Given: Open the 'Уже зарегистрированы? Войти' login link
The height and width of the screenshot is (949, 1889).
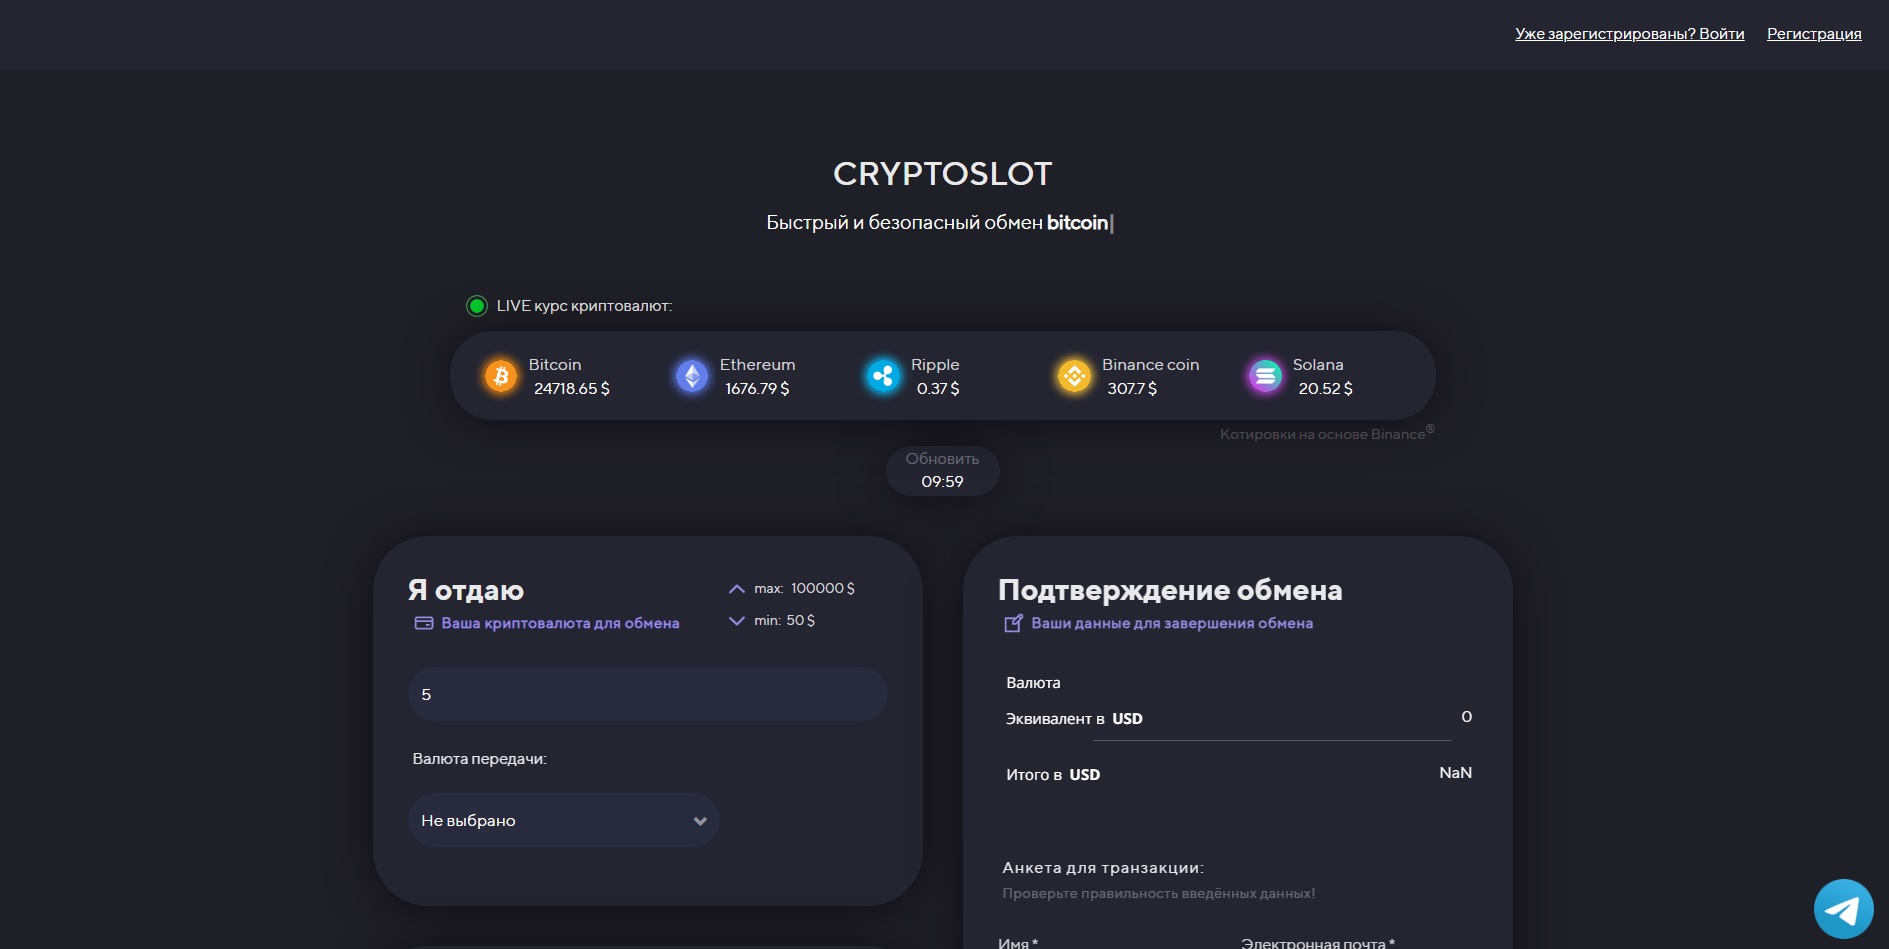Looking at the screenshot, I should (x=1629, y=34).
